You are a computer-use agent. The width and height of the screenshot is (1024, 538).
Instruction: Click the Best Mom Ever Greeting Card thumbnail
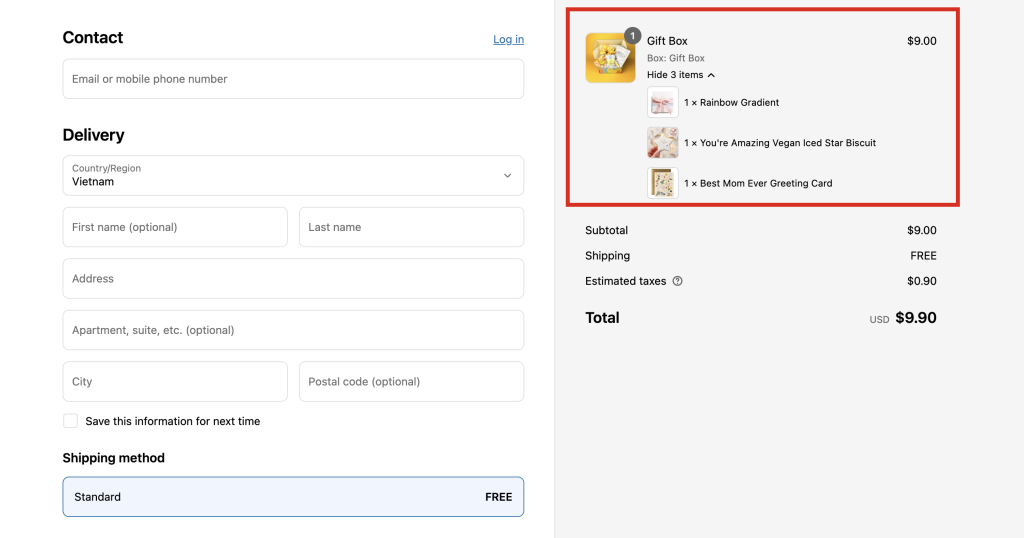tap(663, 183)
